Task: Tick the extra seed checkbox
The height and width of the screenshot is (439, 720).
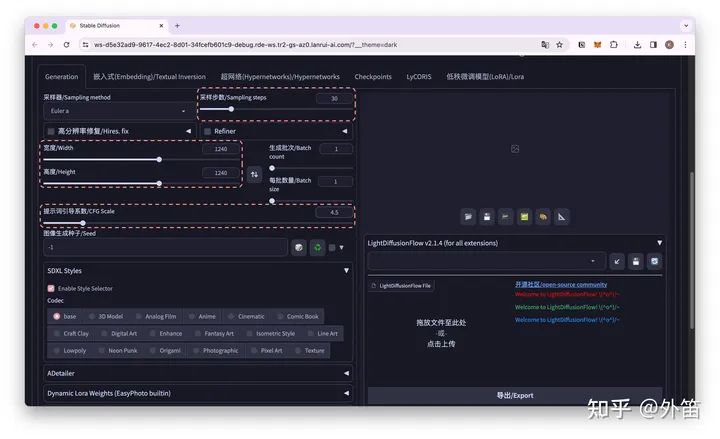Action: [332, 248]
